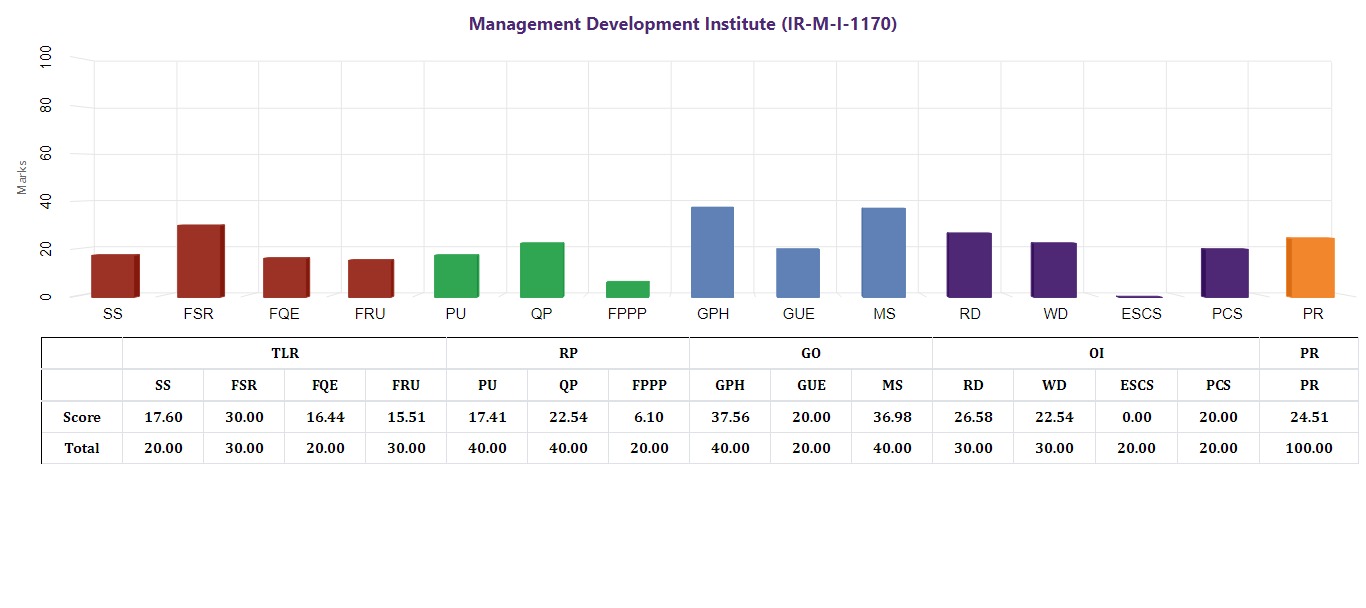Select the FPPP score value 6.10
The width and height of the screenshot is (1366, 608).
point(649,417)
